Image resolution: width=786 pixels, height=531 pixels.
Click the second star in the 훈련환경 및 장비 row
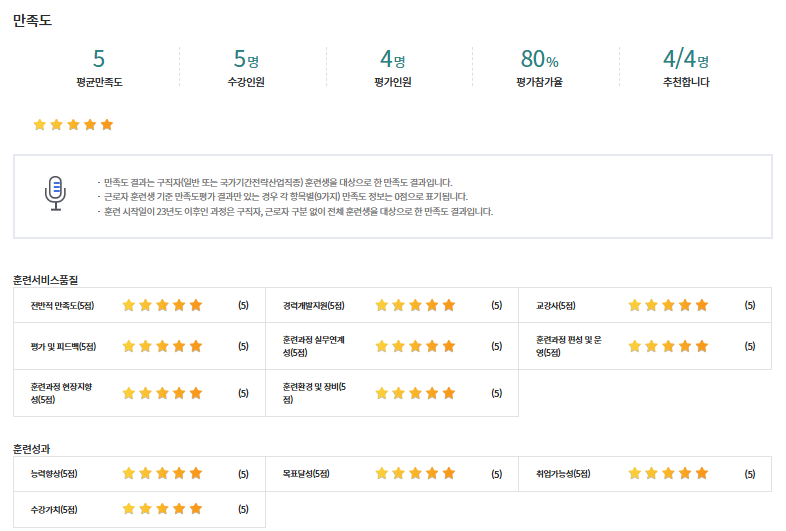coord(399,393)
